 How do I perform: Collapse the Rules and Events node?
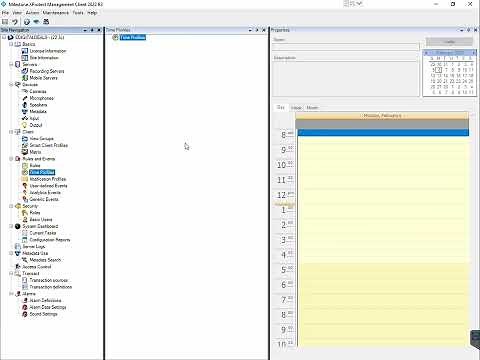[x=11, y=159]
